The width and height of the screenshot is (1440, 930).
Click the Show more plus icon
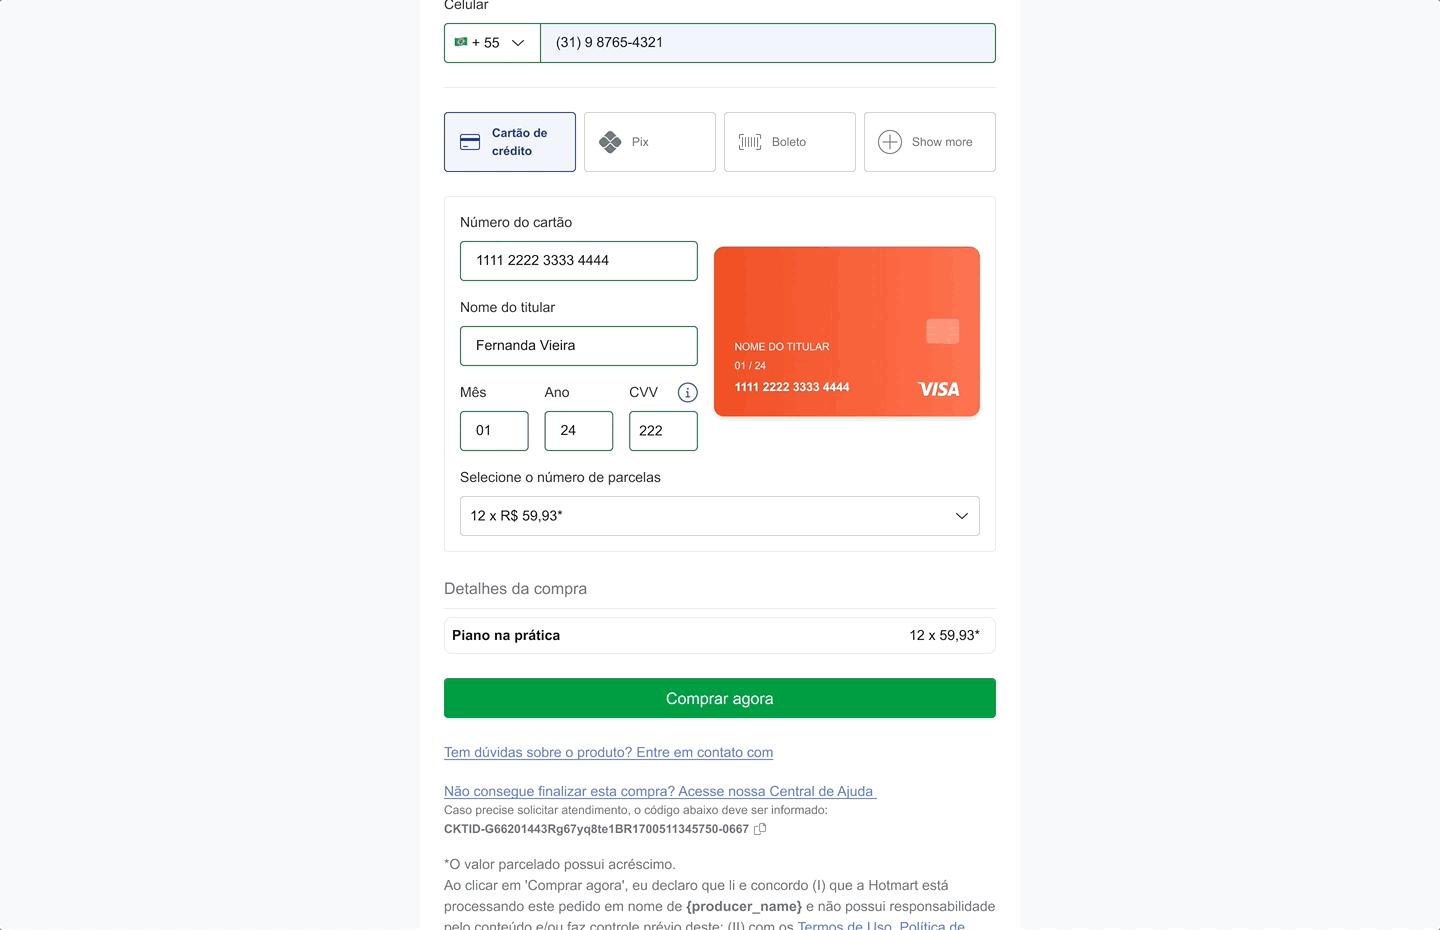coord(890,142)
